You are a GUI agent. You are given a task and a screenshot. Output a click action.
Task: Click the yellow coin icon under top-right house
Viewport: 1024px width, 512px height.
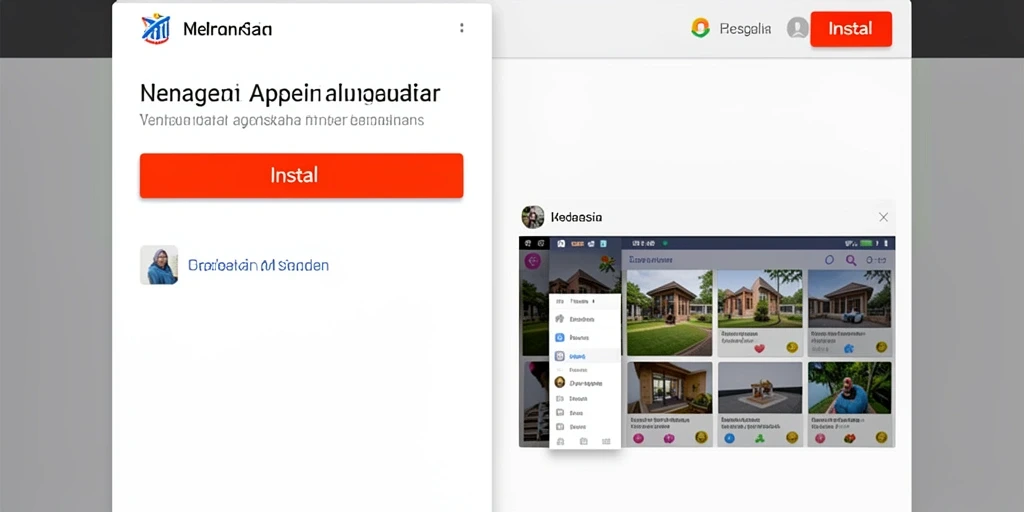pos(882,348)
